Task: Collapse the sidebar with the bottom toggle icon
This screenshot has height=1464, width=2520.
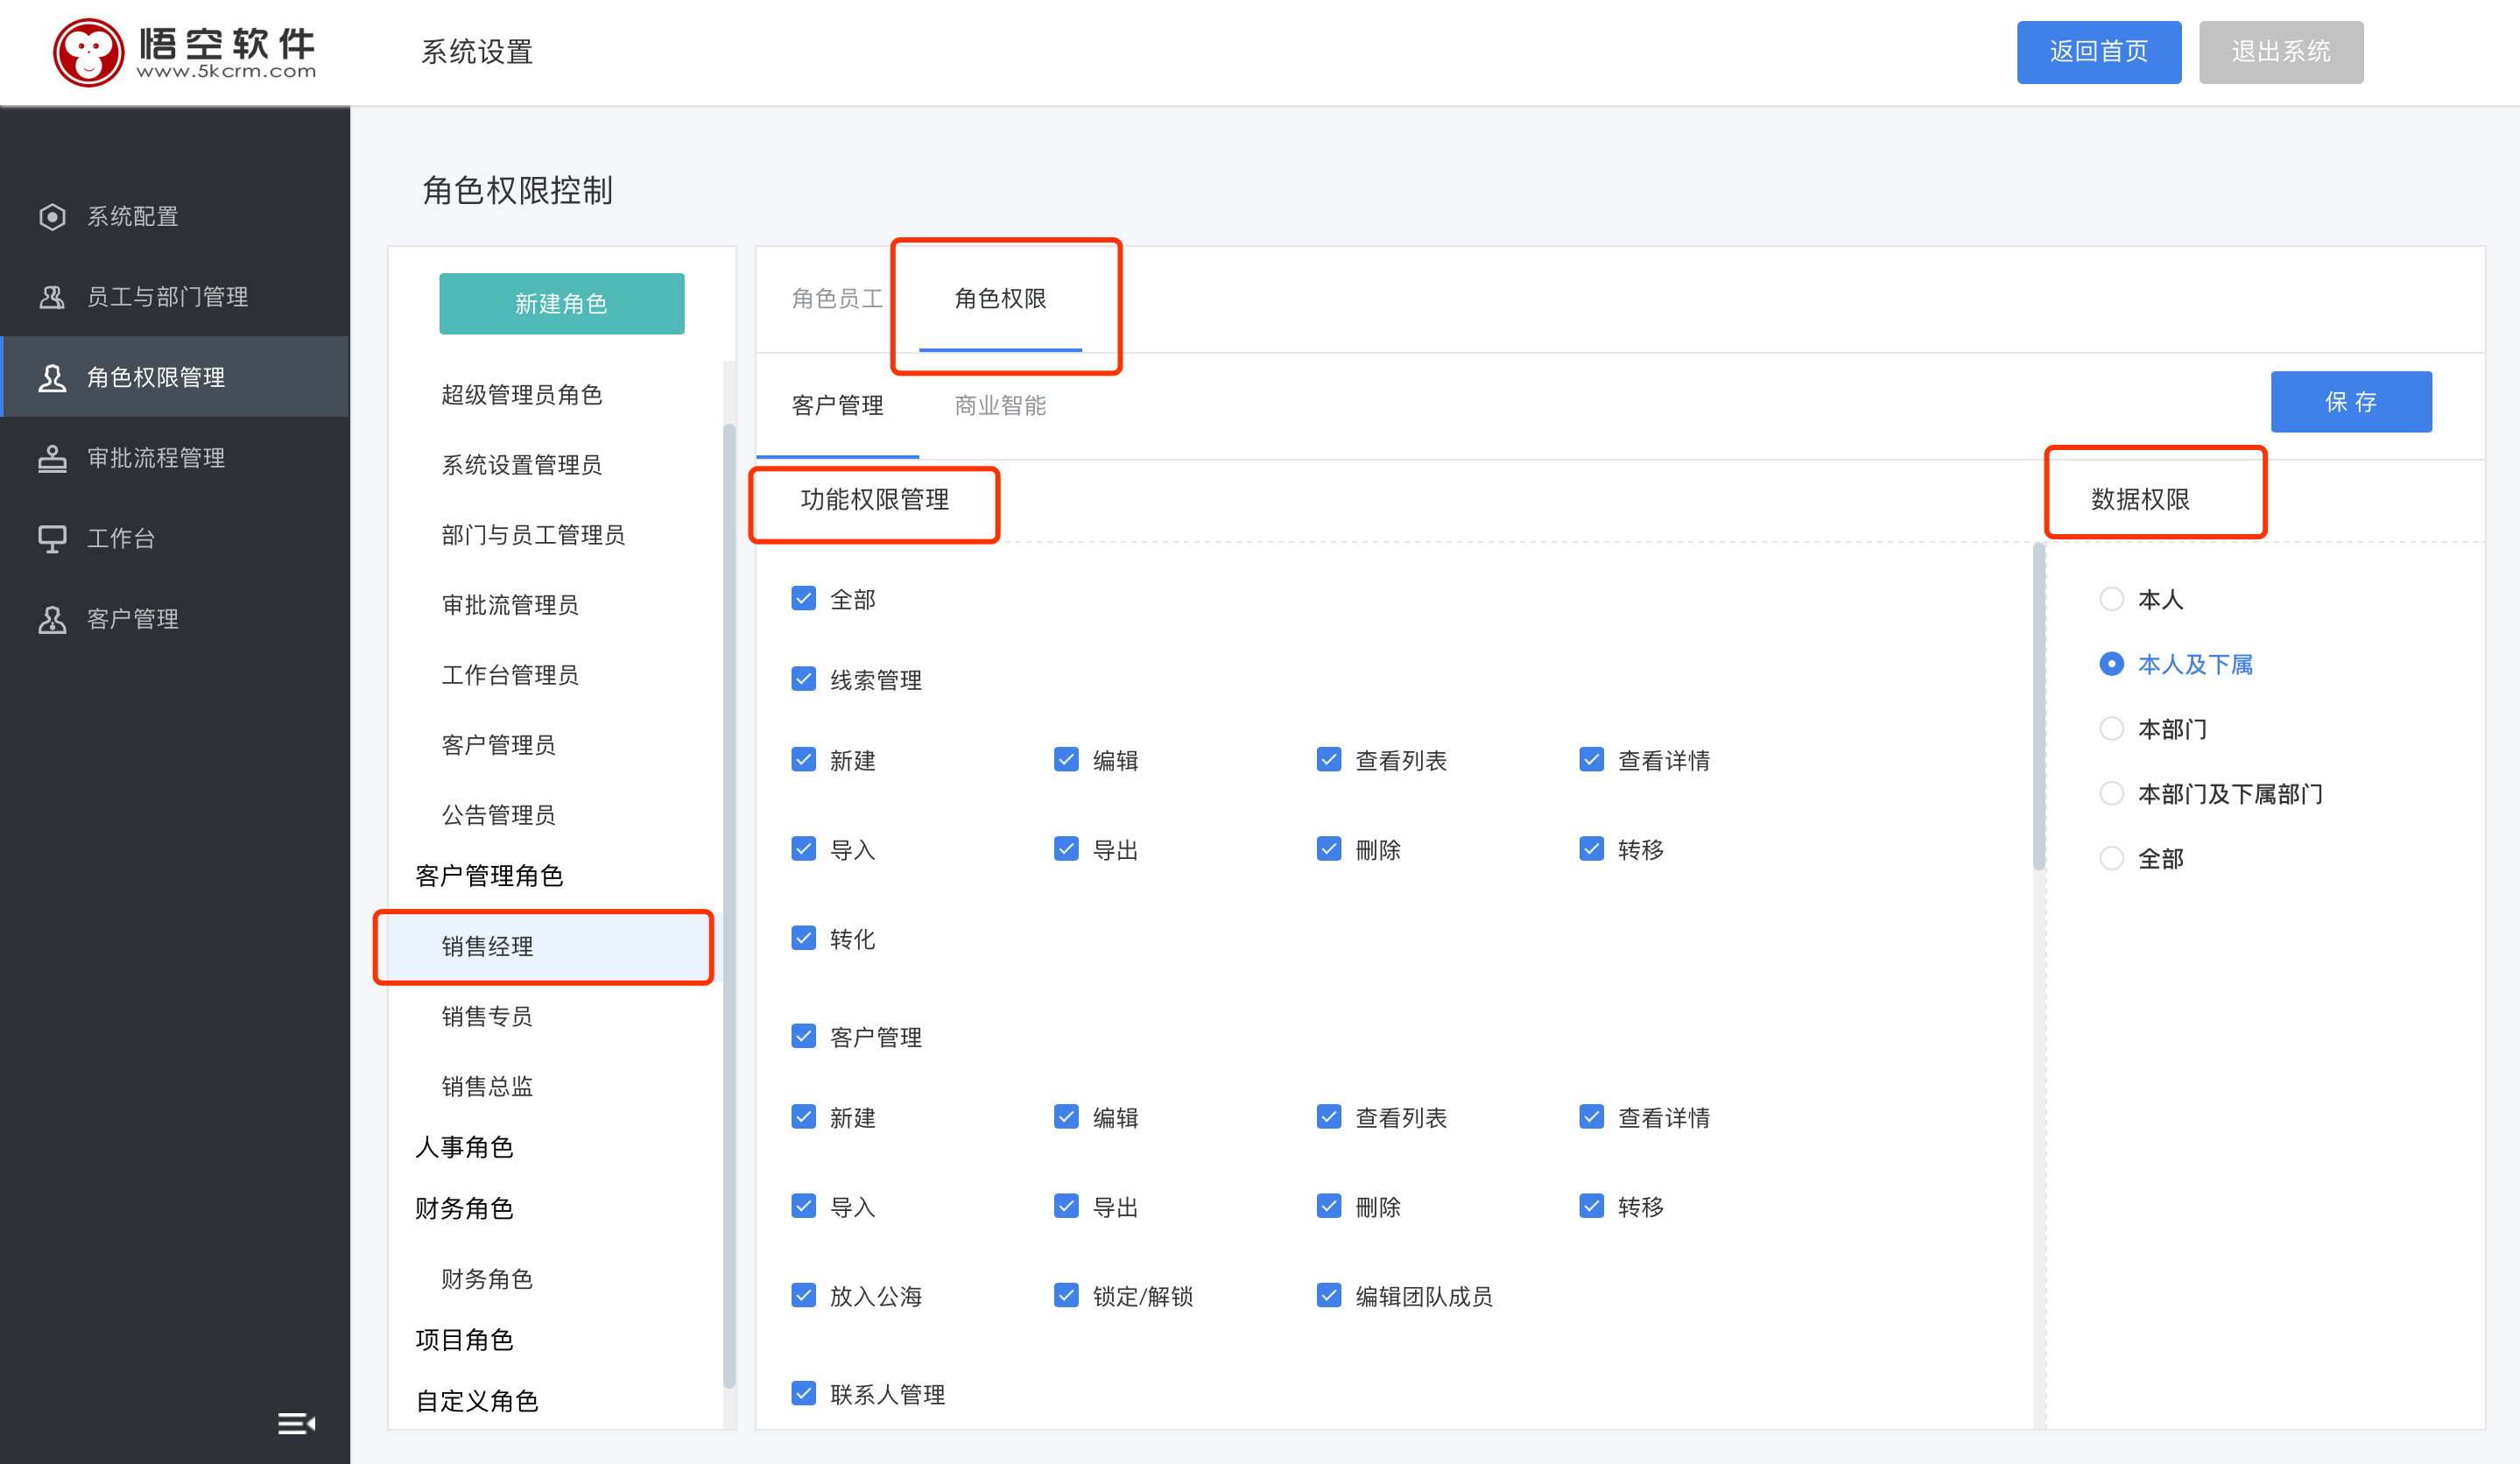Action: click(295, 1423)
